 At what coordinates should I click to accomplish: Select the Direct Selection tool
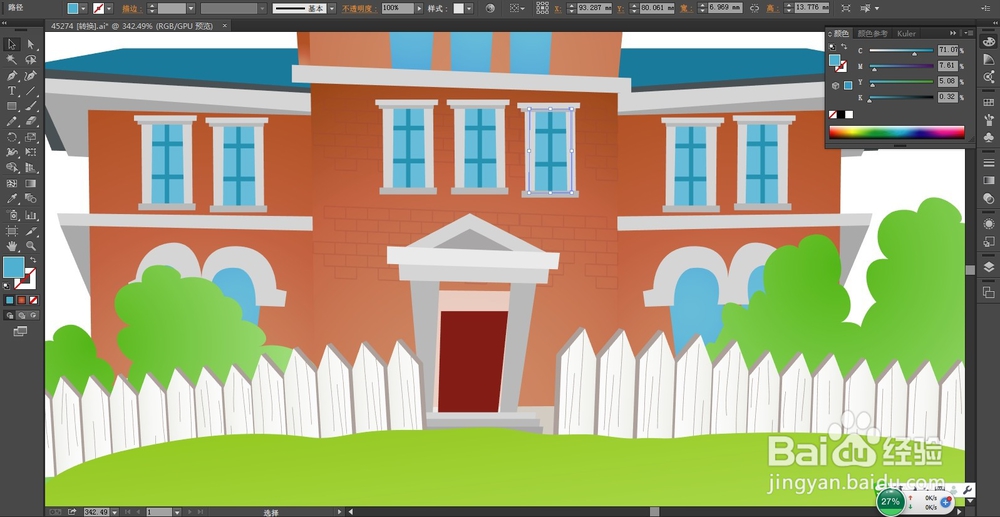(30, 44)
